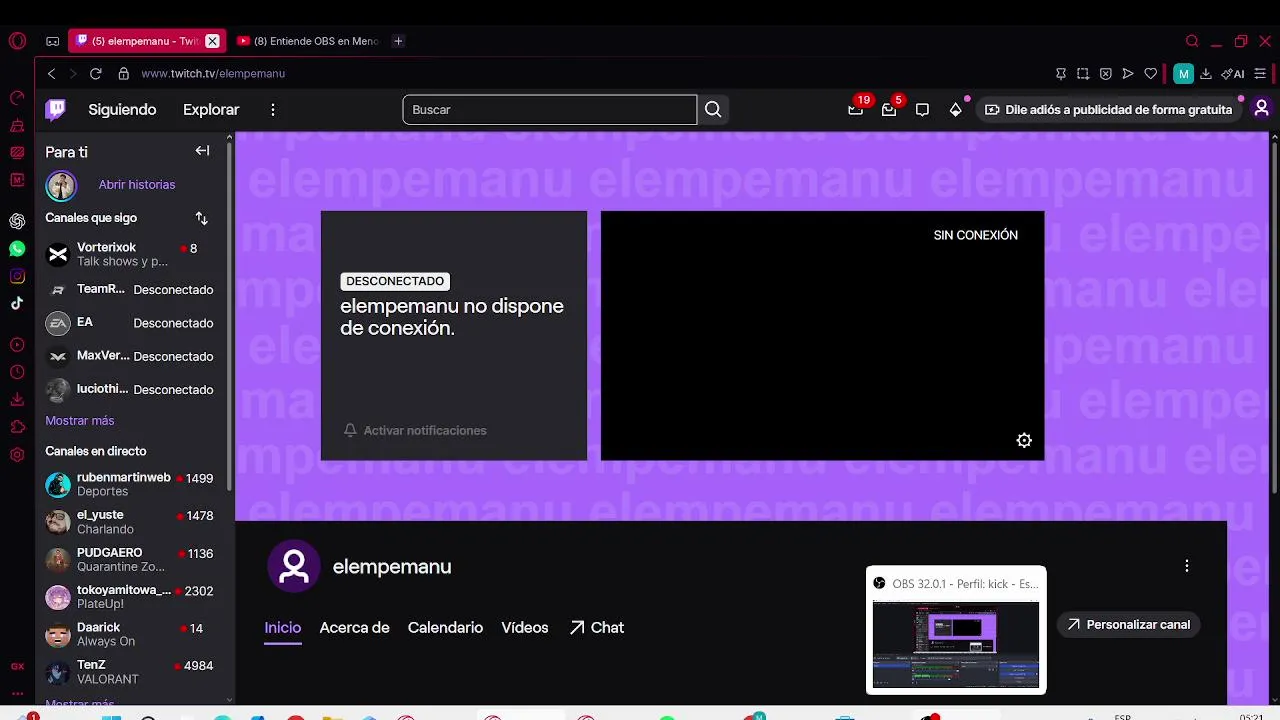Open History clock icon in sidebar
This screenshot has height=720, width=1280.
[x=17, y=372]
